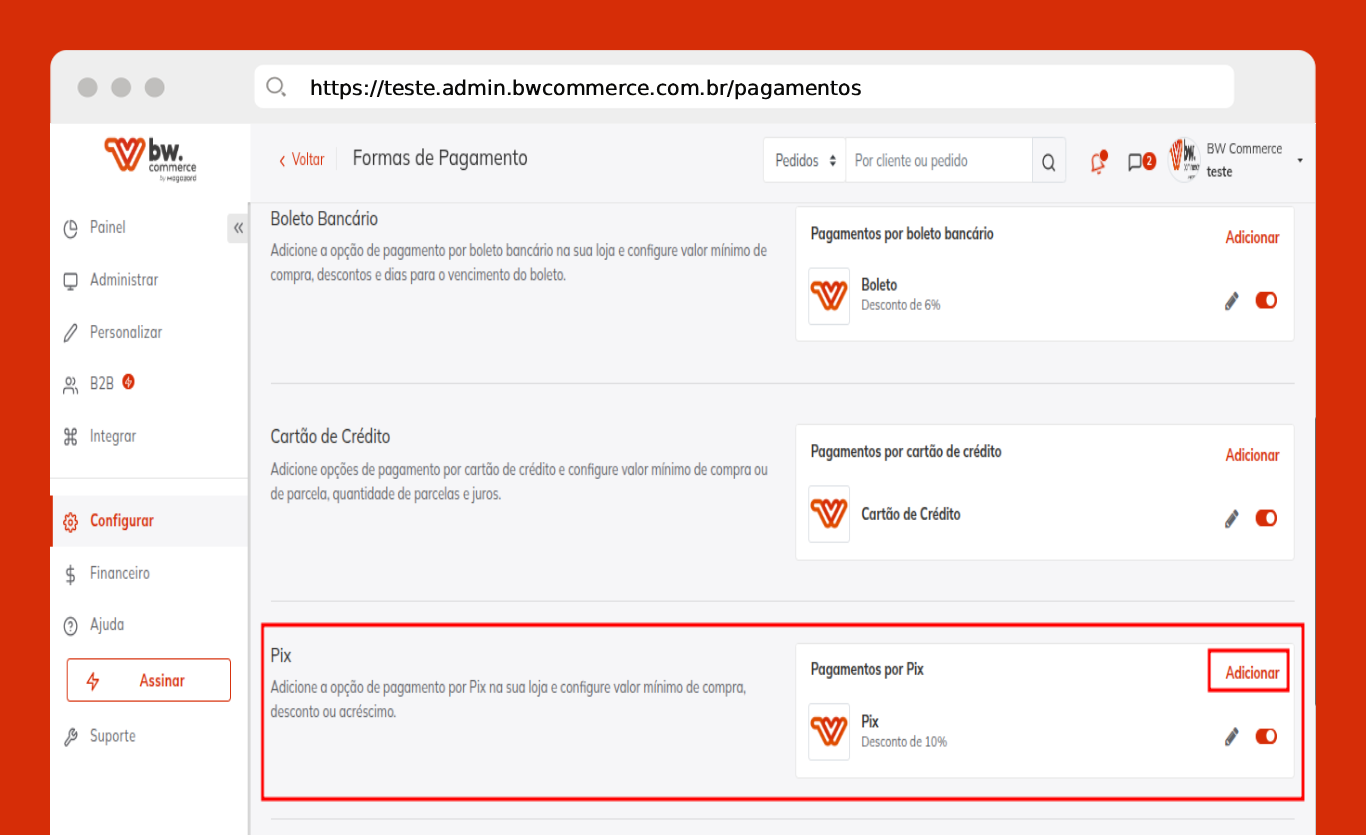Open the Pedidos search type dropdown
This screenshot has height=835, width=1366.
[x=804, y=161]
